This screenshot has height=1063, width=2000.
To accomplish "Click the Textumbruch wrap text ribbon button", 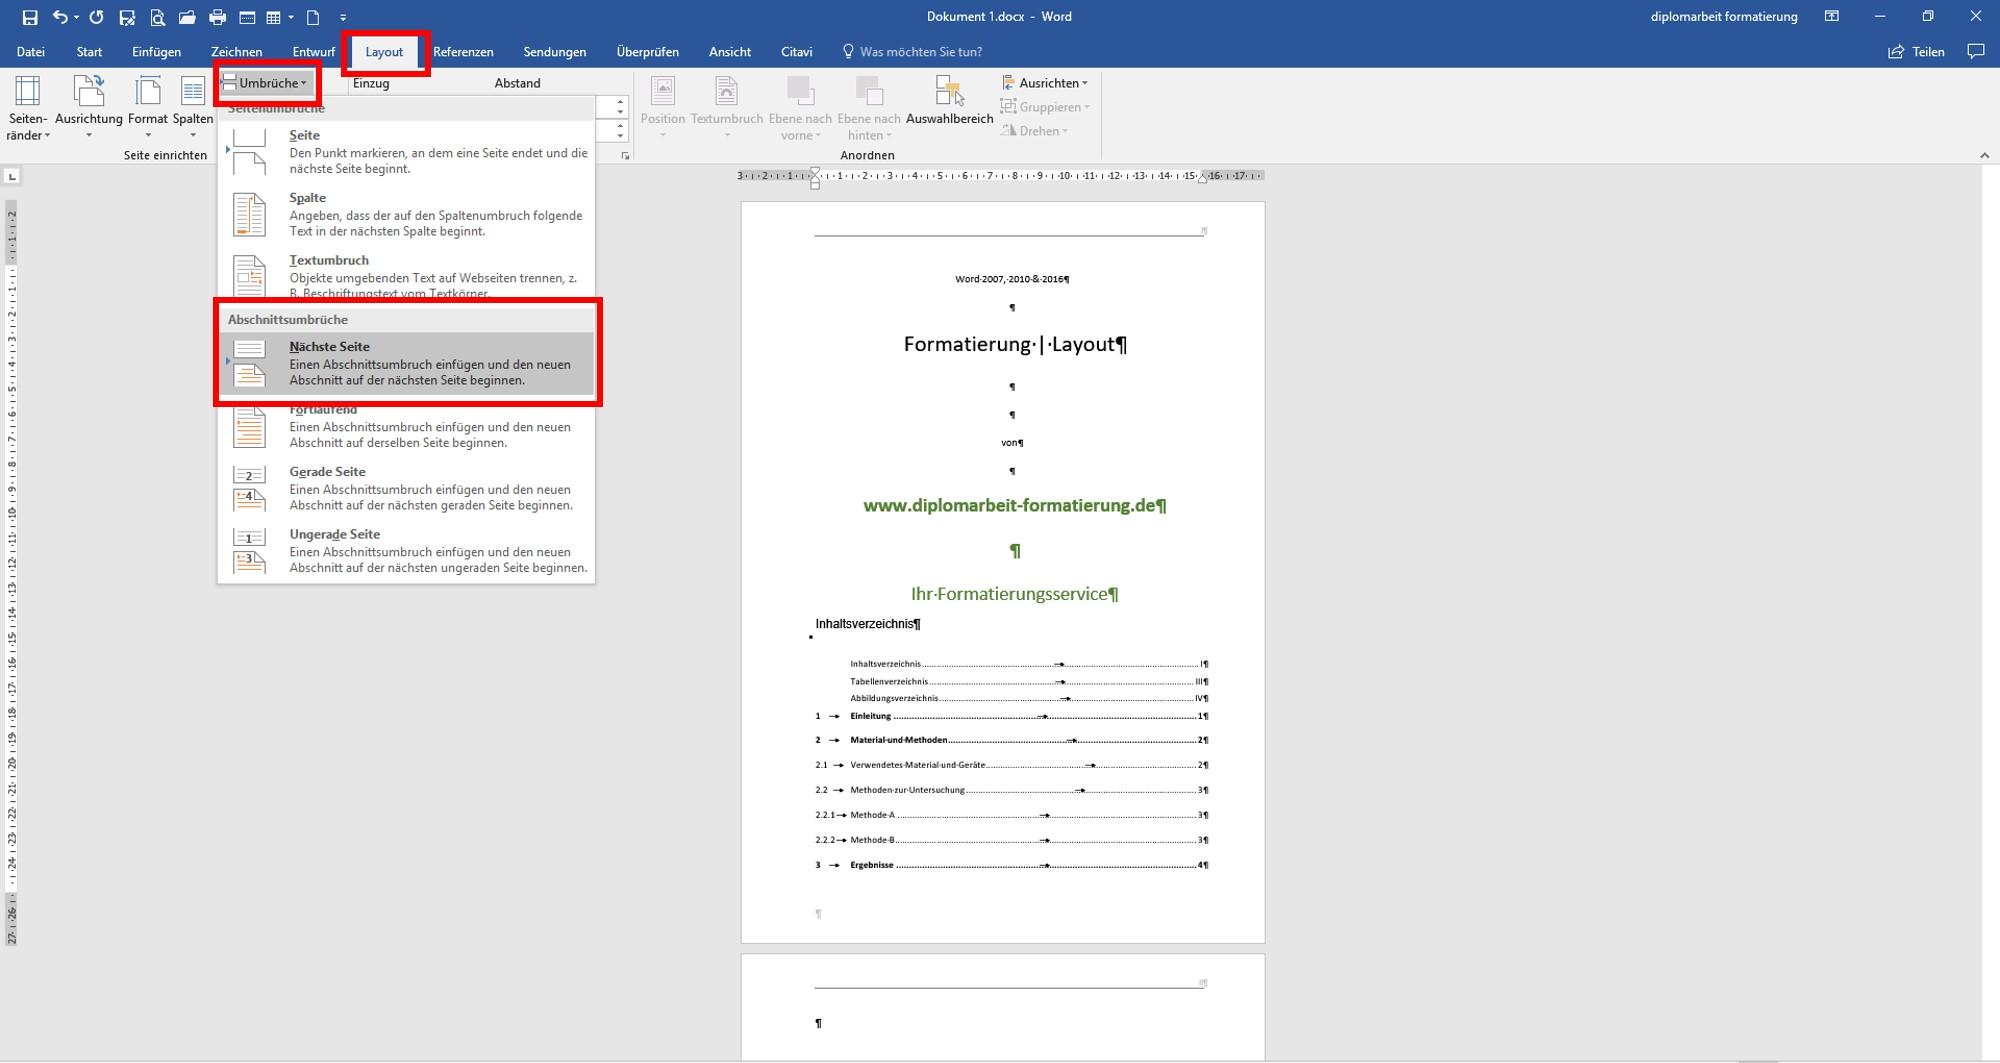I will tap(727, 108).
